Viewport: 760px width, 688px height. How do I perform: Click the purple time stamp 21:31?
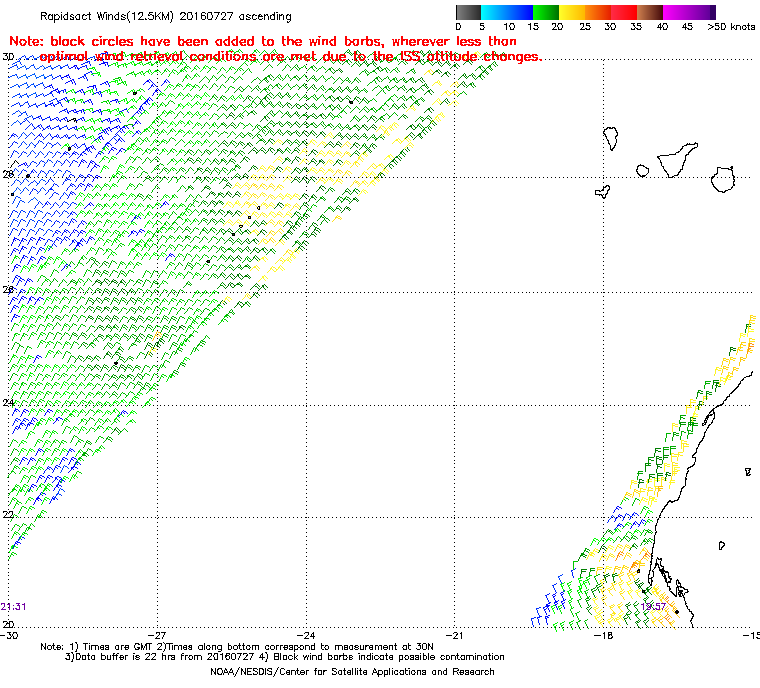click(13, 607)
